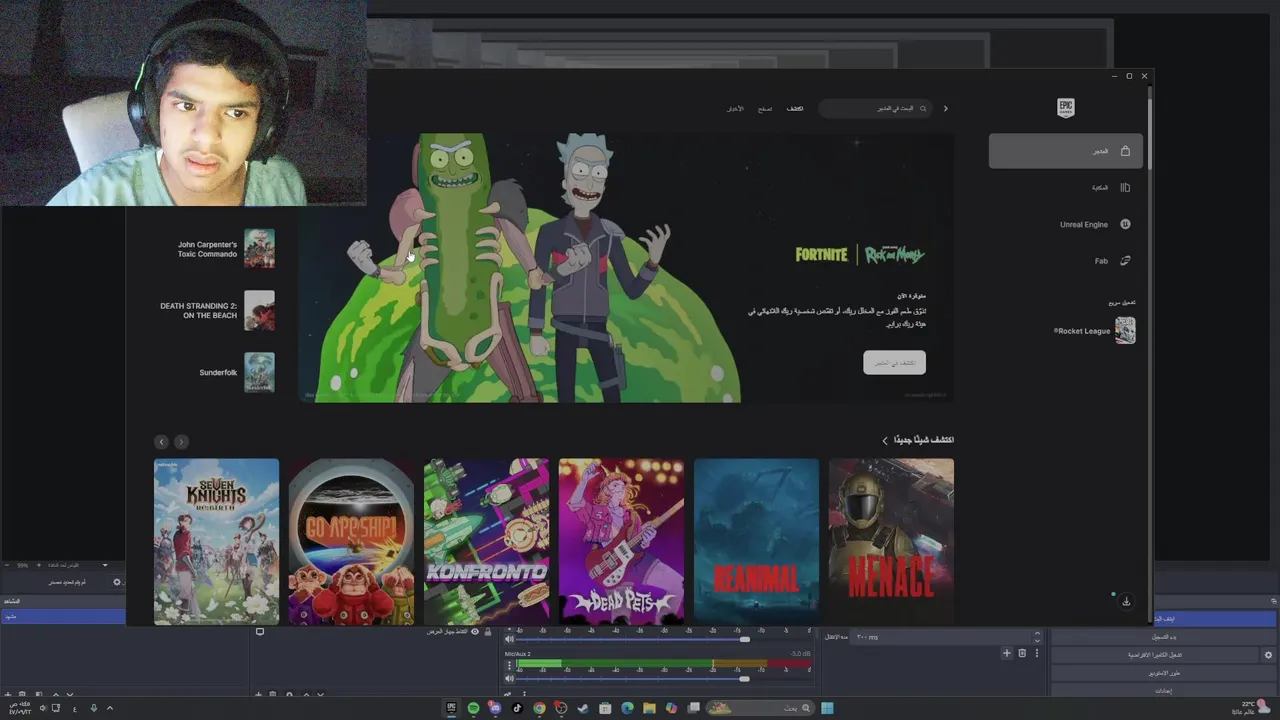The image size is (1280, 720).
Task: Open transition properties three-dot menu
Action: (x=1037, y=653)
